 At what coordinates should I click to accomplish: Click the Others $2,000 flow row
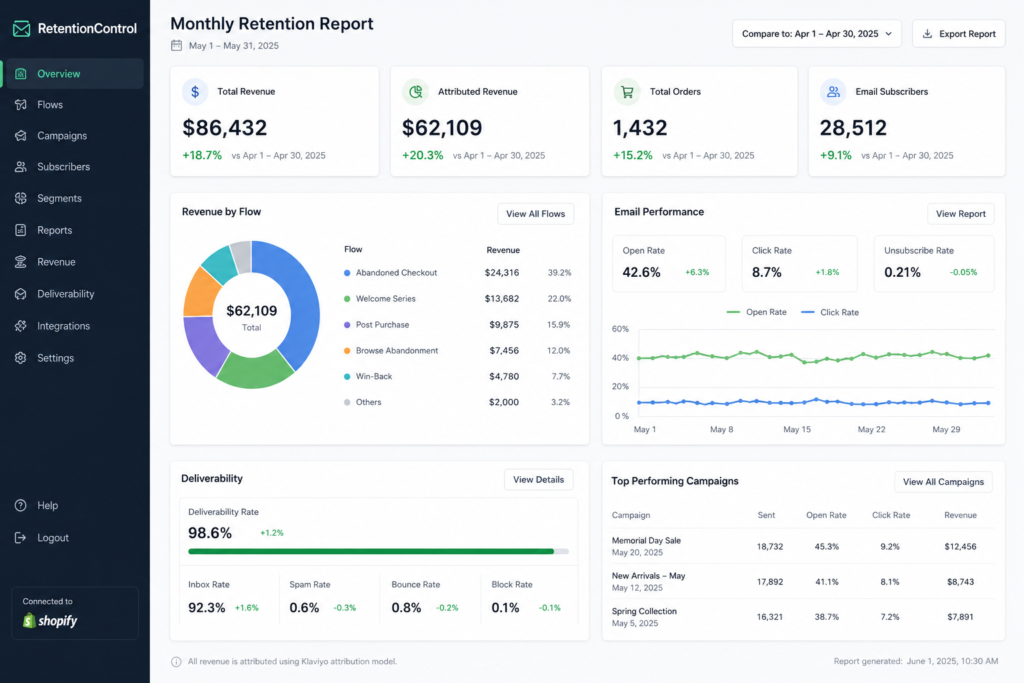457,402
